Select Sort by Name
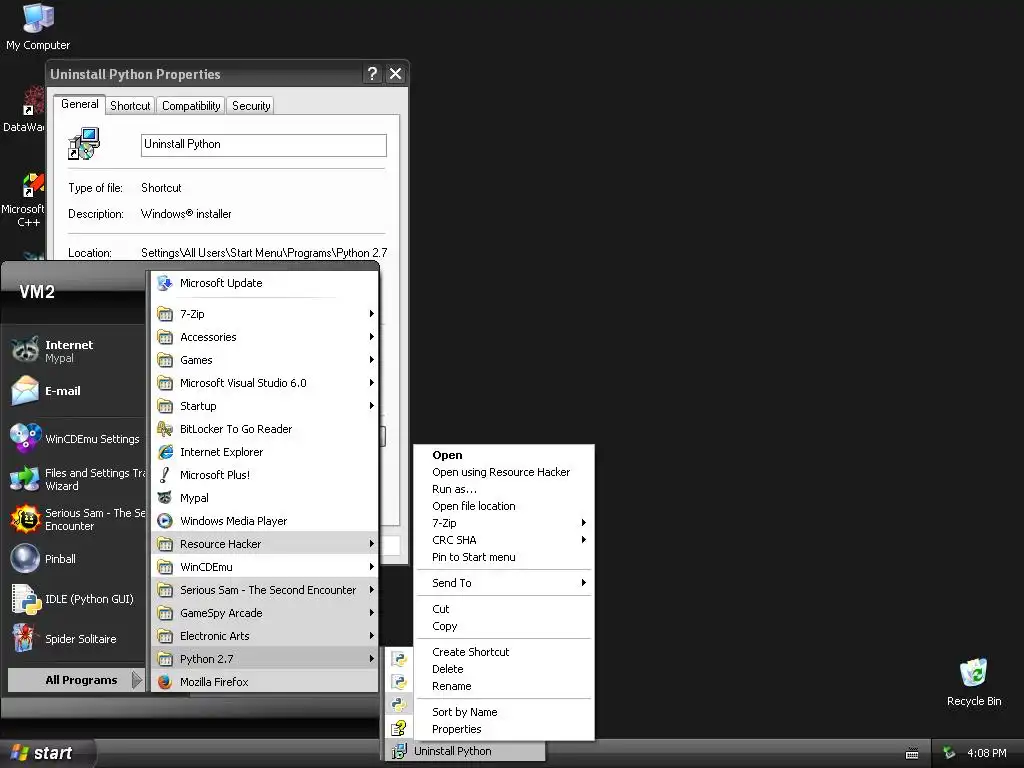1024x768 pixels. pyautogui.click(x=504, y=712)
